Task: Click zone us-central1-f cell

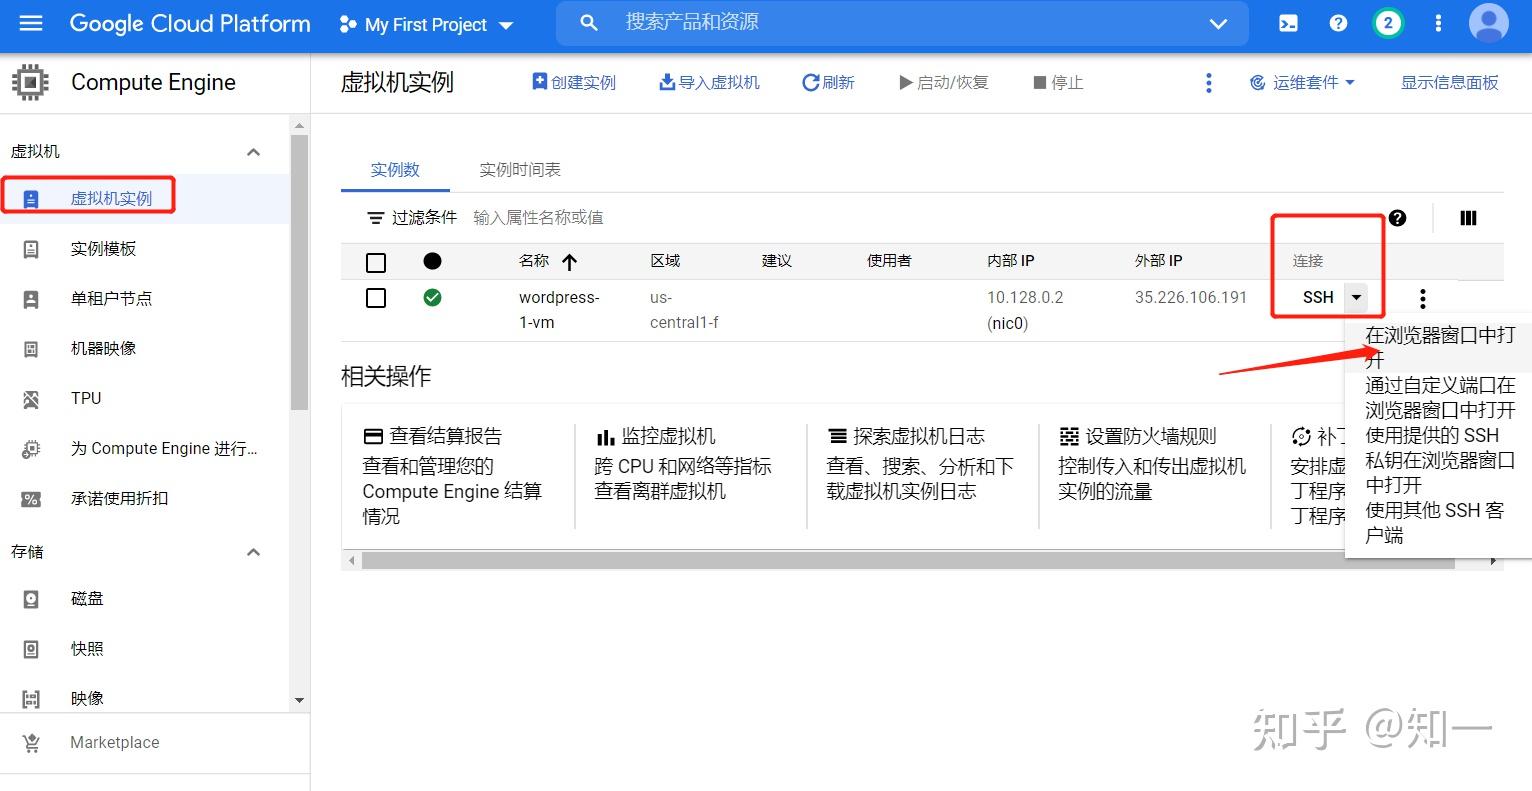Action: (684, 310)
